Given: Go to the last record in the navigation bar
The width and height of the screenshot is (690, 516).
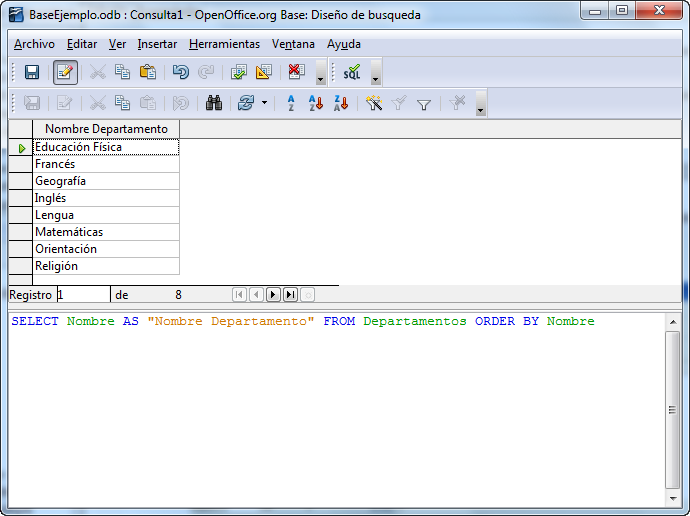Looking at the screenshot, I should tap(290, 294).
